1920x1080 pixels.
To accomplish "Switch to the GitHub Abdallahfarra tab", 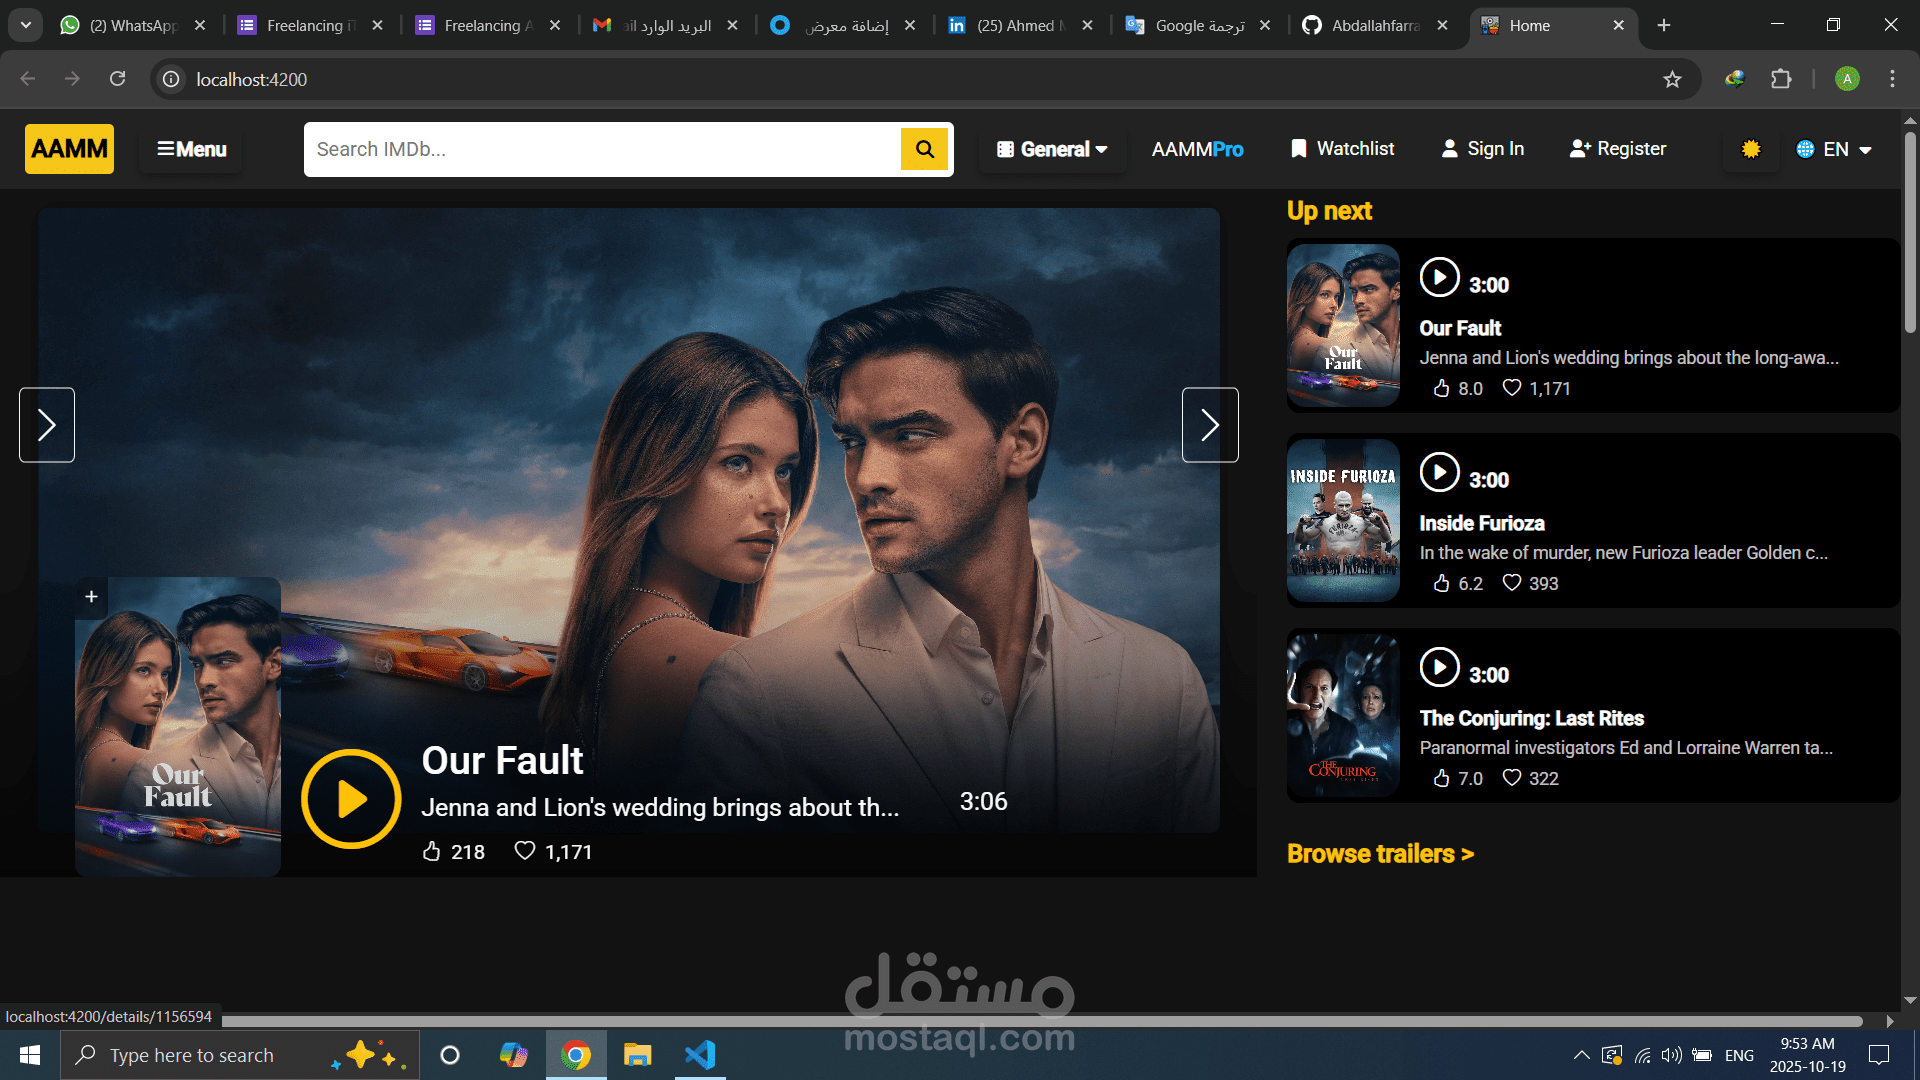I will pyautogui.click(x=1375, y=25).
